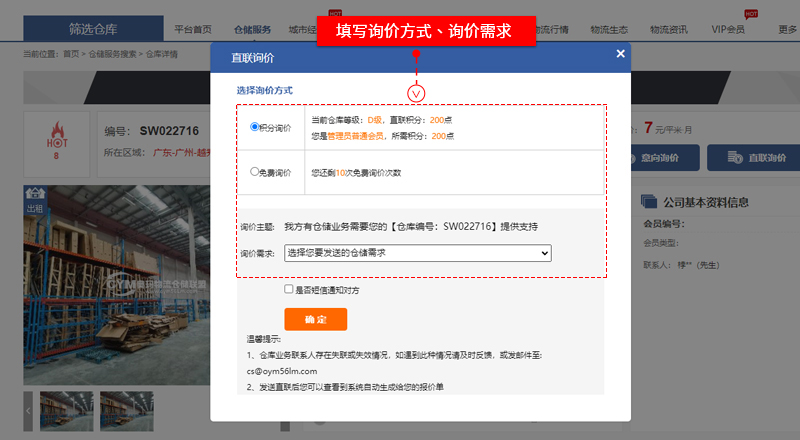This screenshot has height=440, width=800.
Task: Open the 仓储服务 nav tab
Action: (251, 29)
